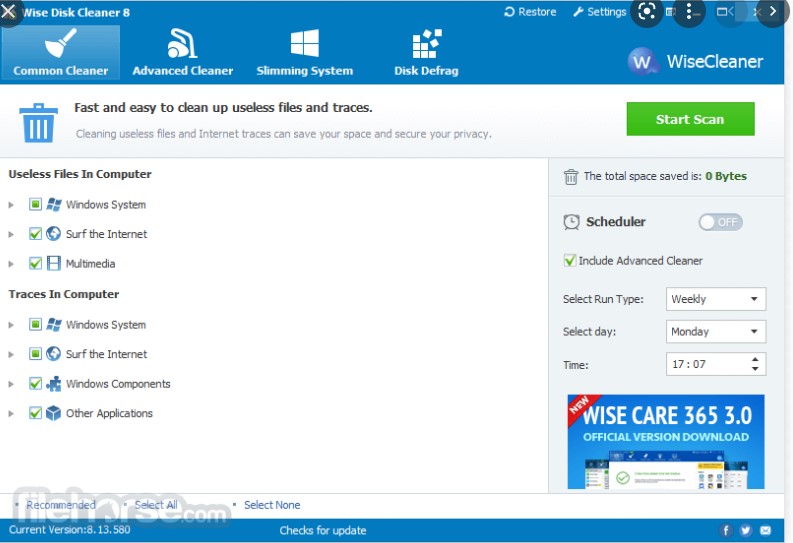Expand the Other Applications node
Viewport: 793px width, 543px height.
pyautogui.click(x=11, y=414)
